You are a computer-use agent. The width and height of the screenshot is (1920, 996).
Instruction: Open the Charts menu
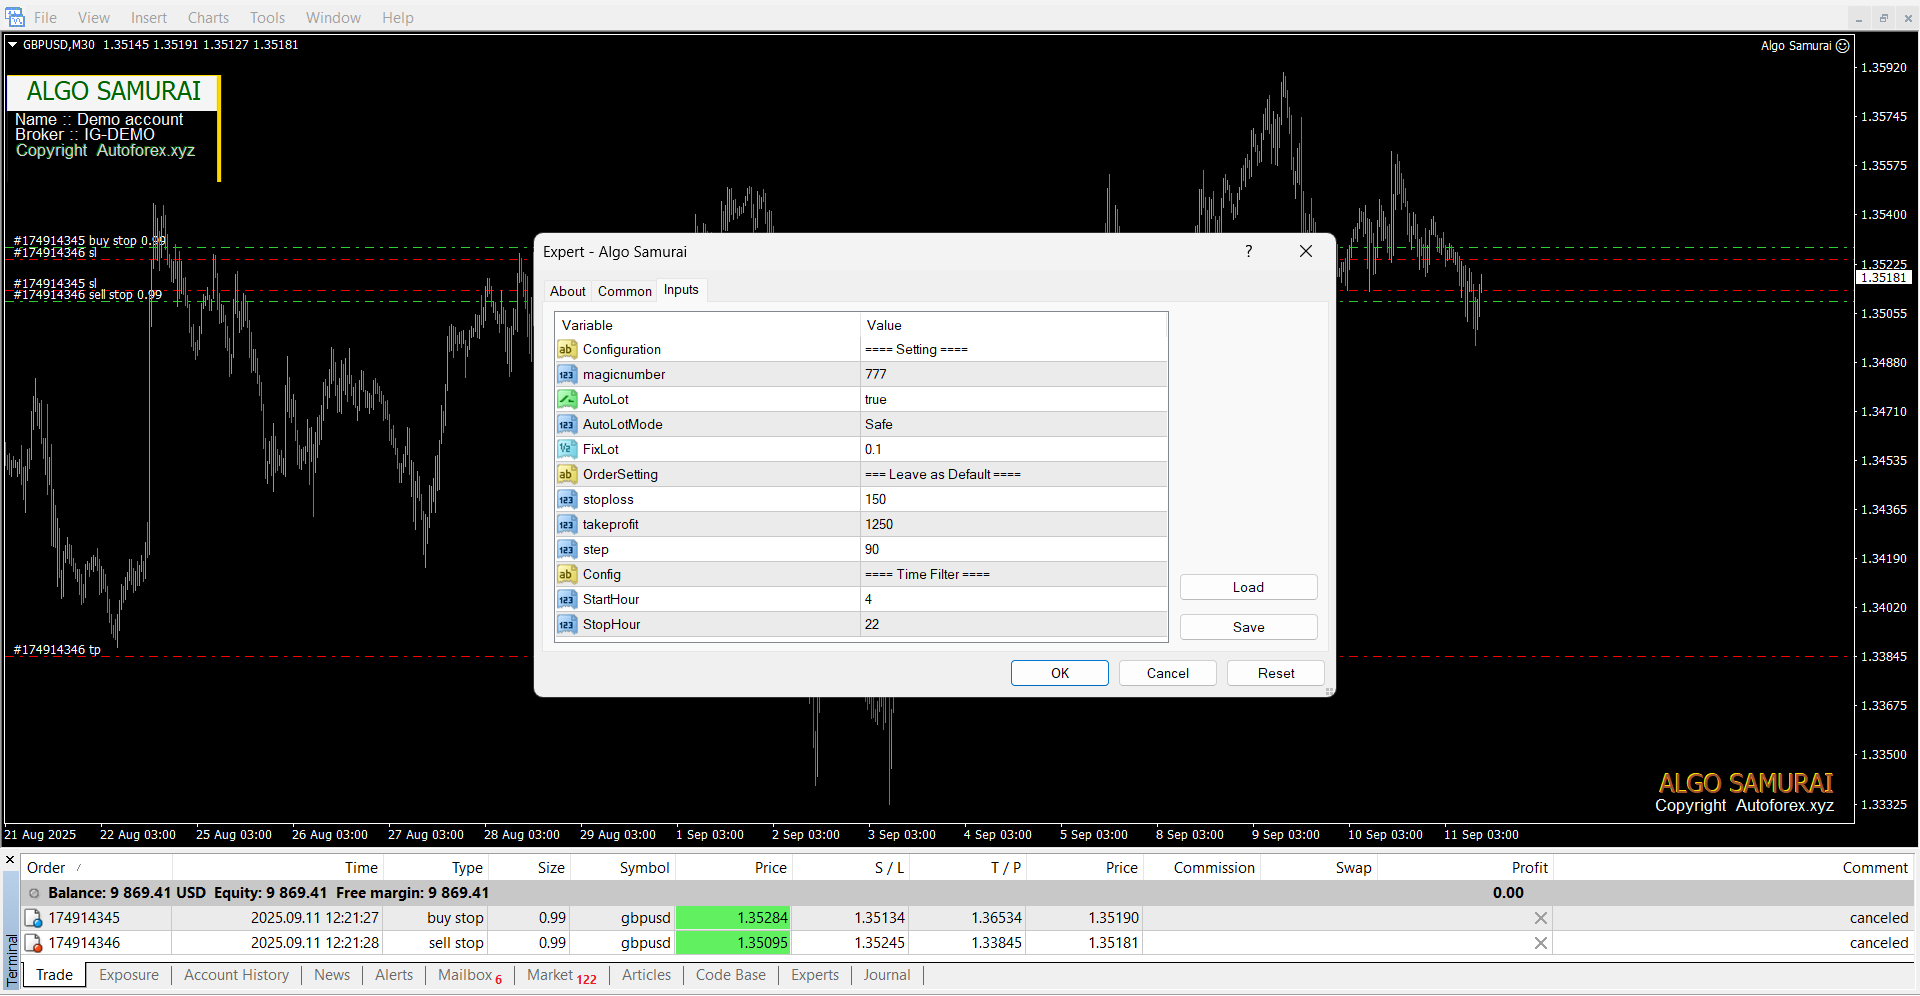point(208,18)
